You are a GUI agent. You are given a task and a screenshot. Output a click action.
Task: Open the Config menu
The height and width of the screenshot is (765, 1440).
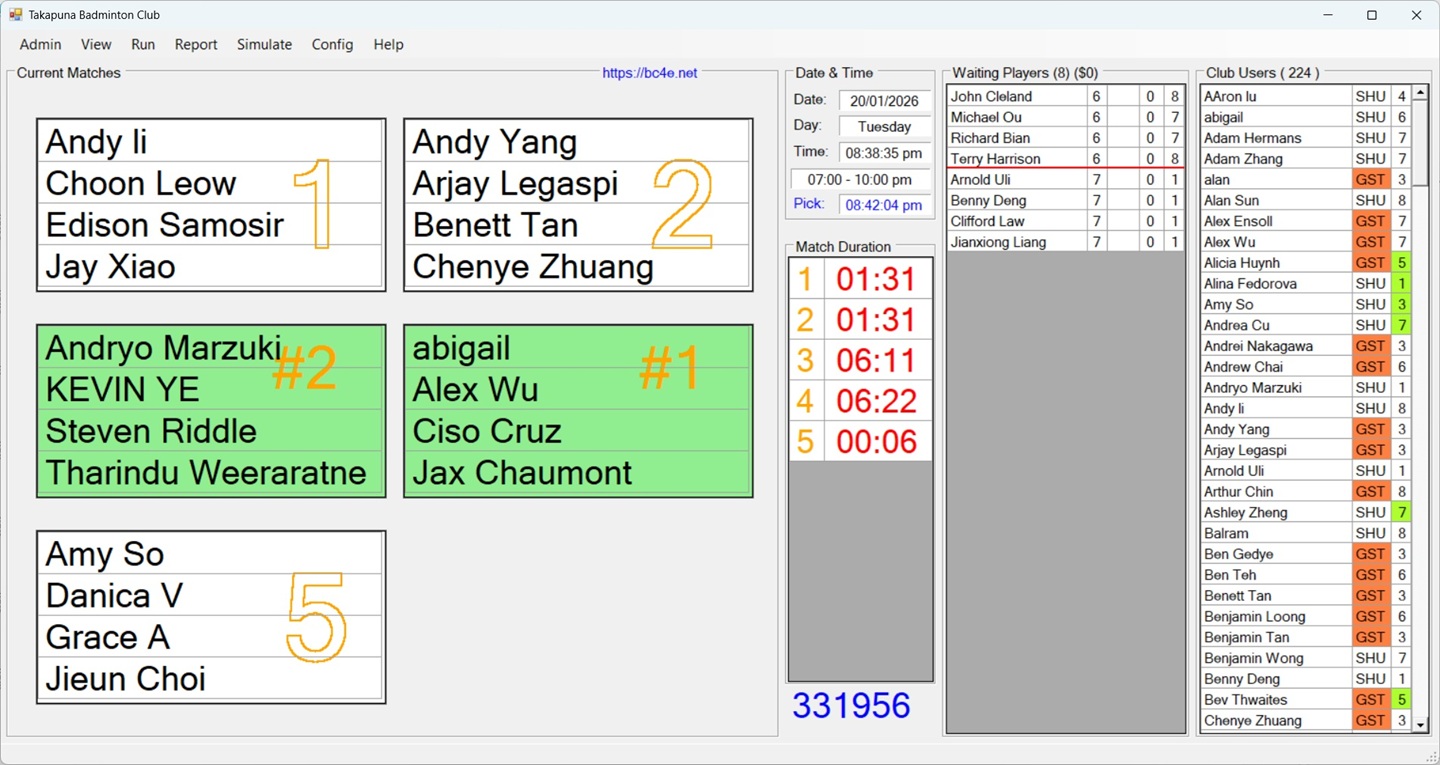332,44
